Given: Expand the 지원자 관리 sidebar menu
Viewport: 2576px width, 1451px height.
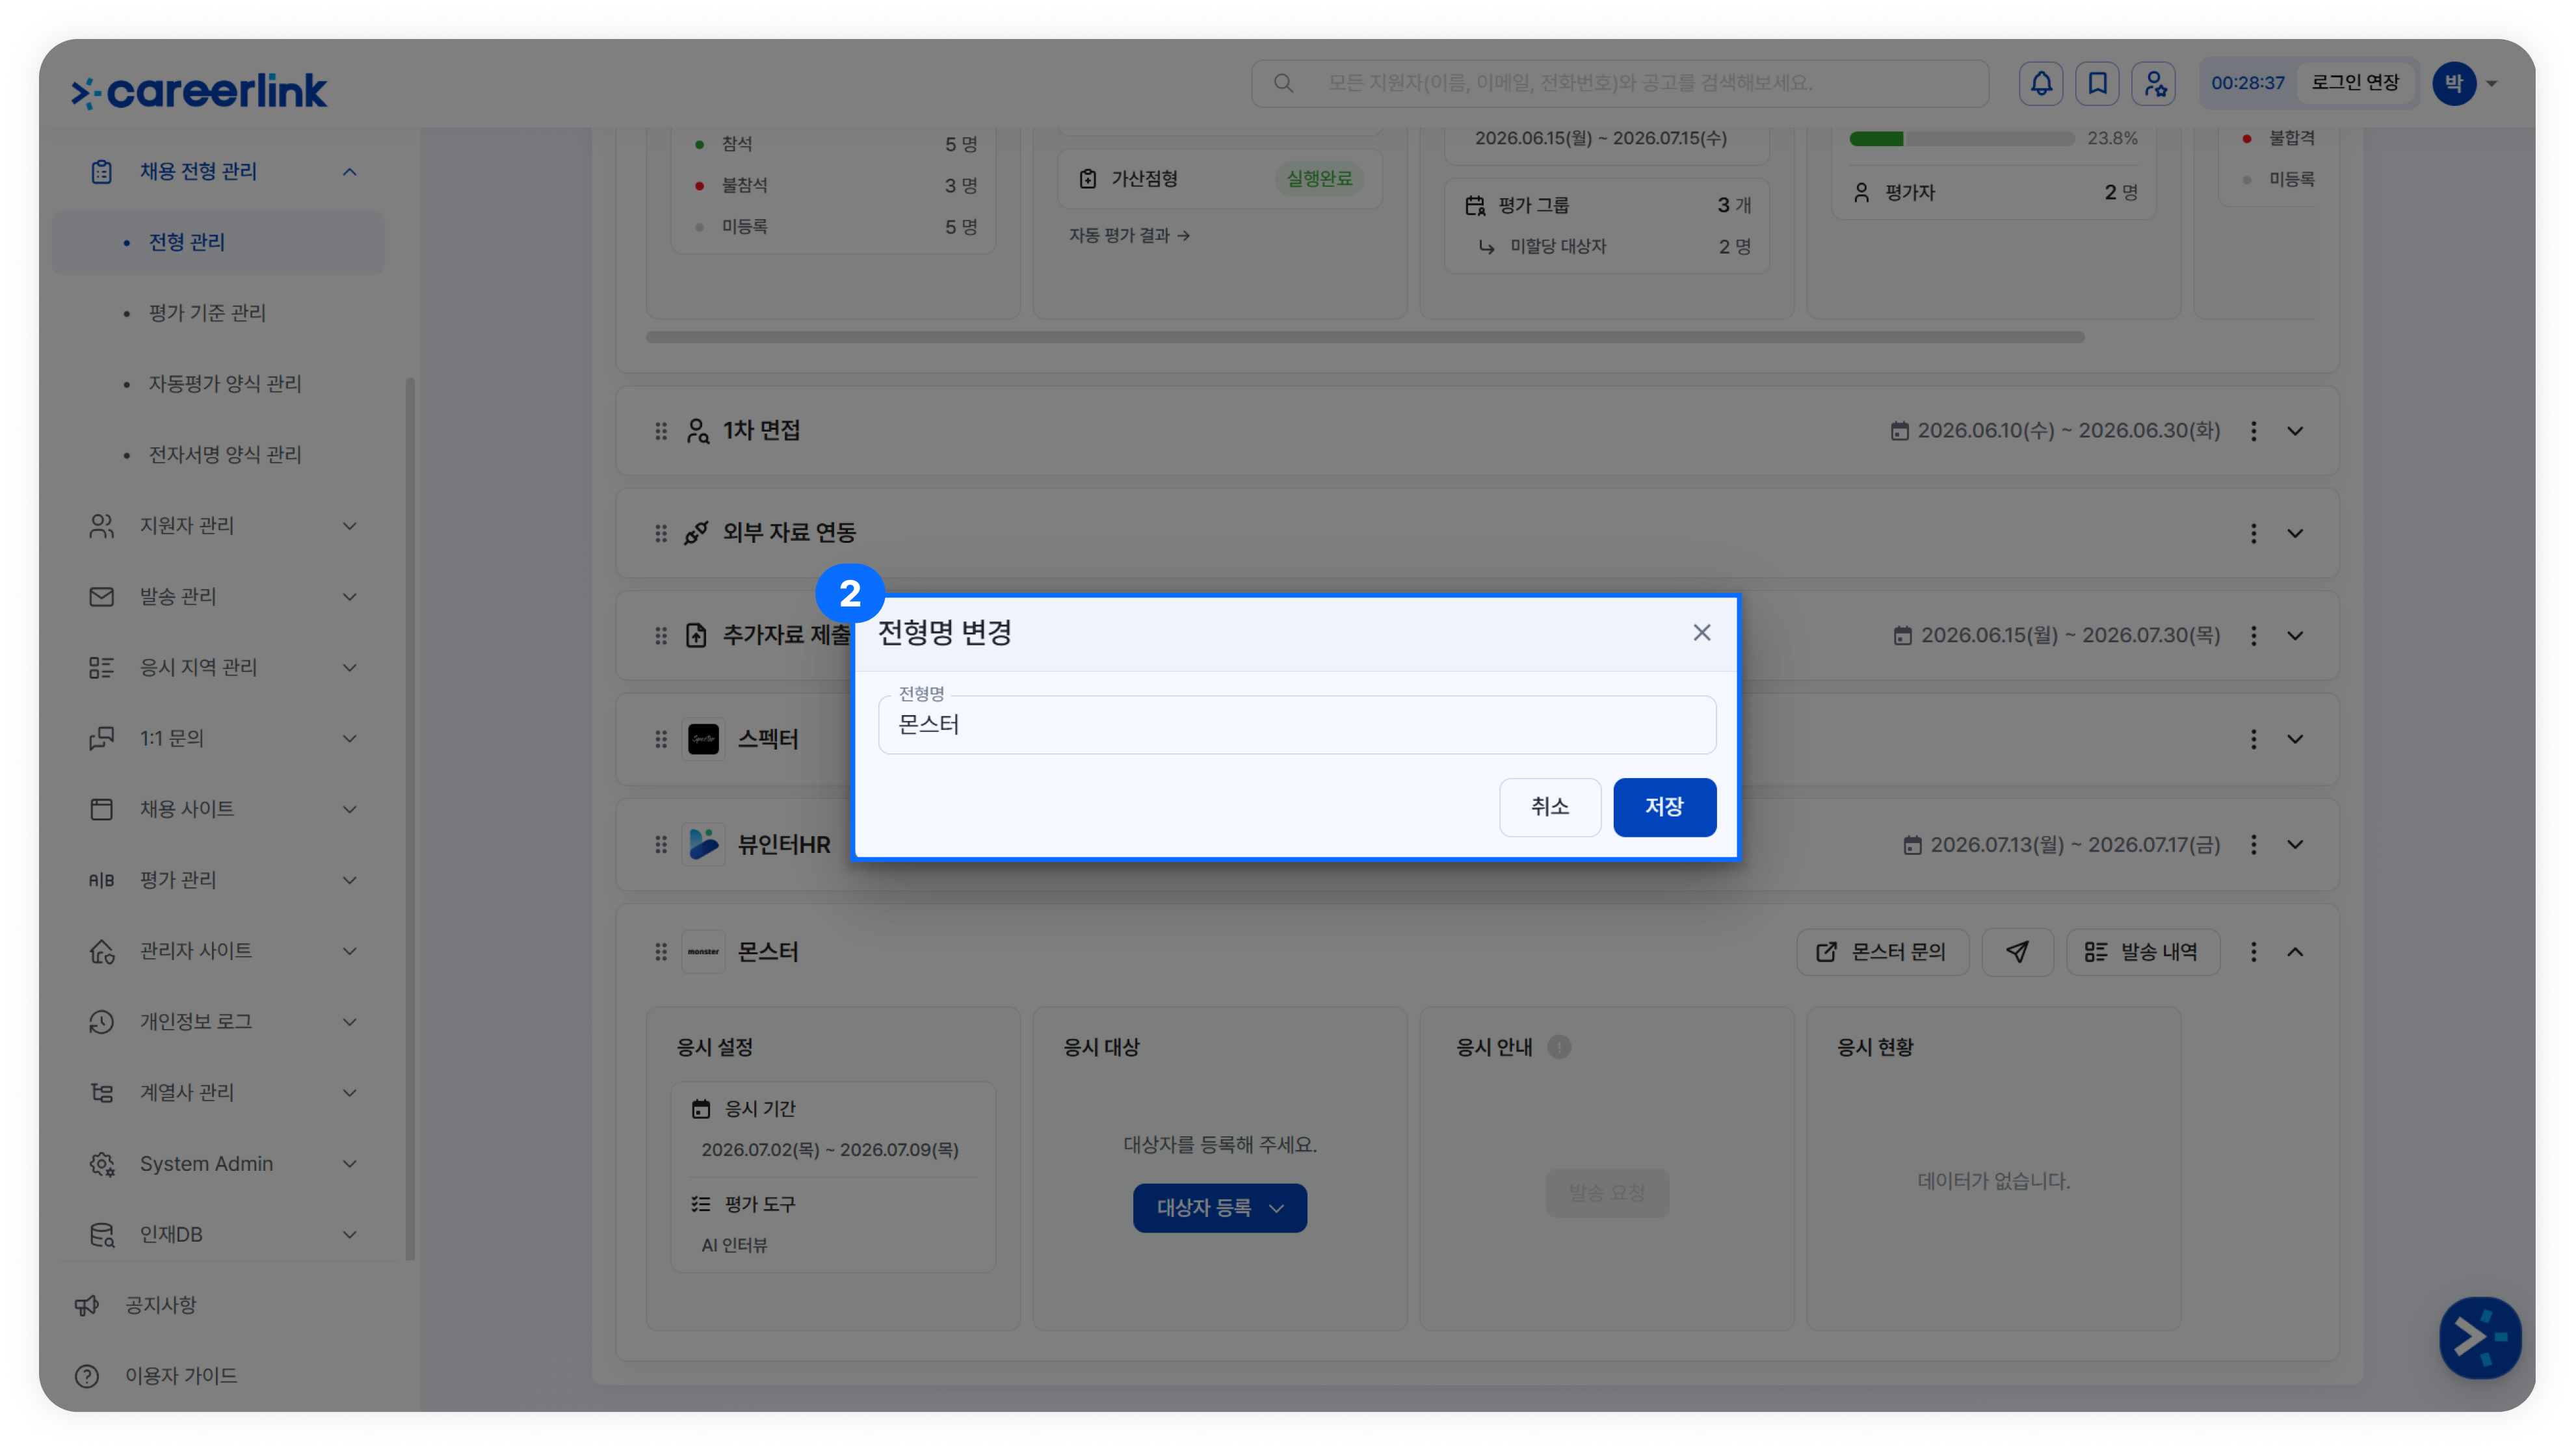Looking at the screenshot, I should pyautogui.click(x=349, y=526).
